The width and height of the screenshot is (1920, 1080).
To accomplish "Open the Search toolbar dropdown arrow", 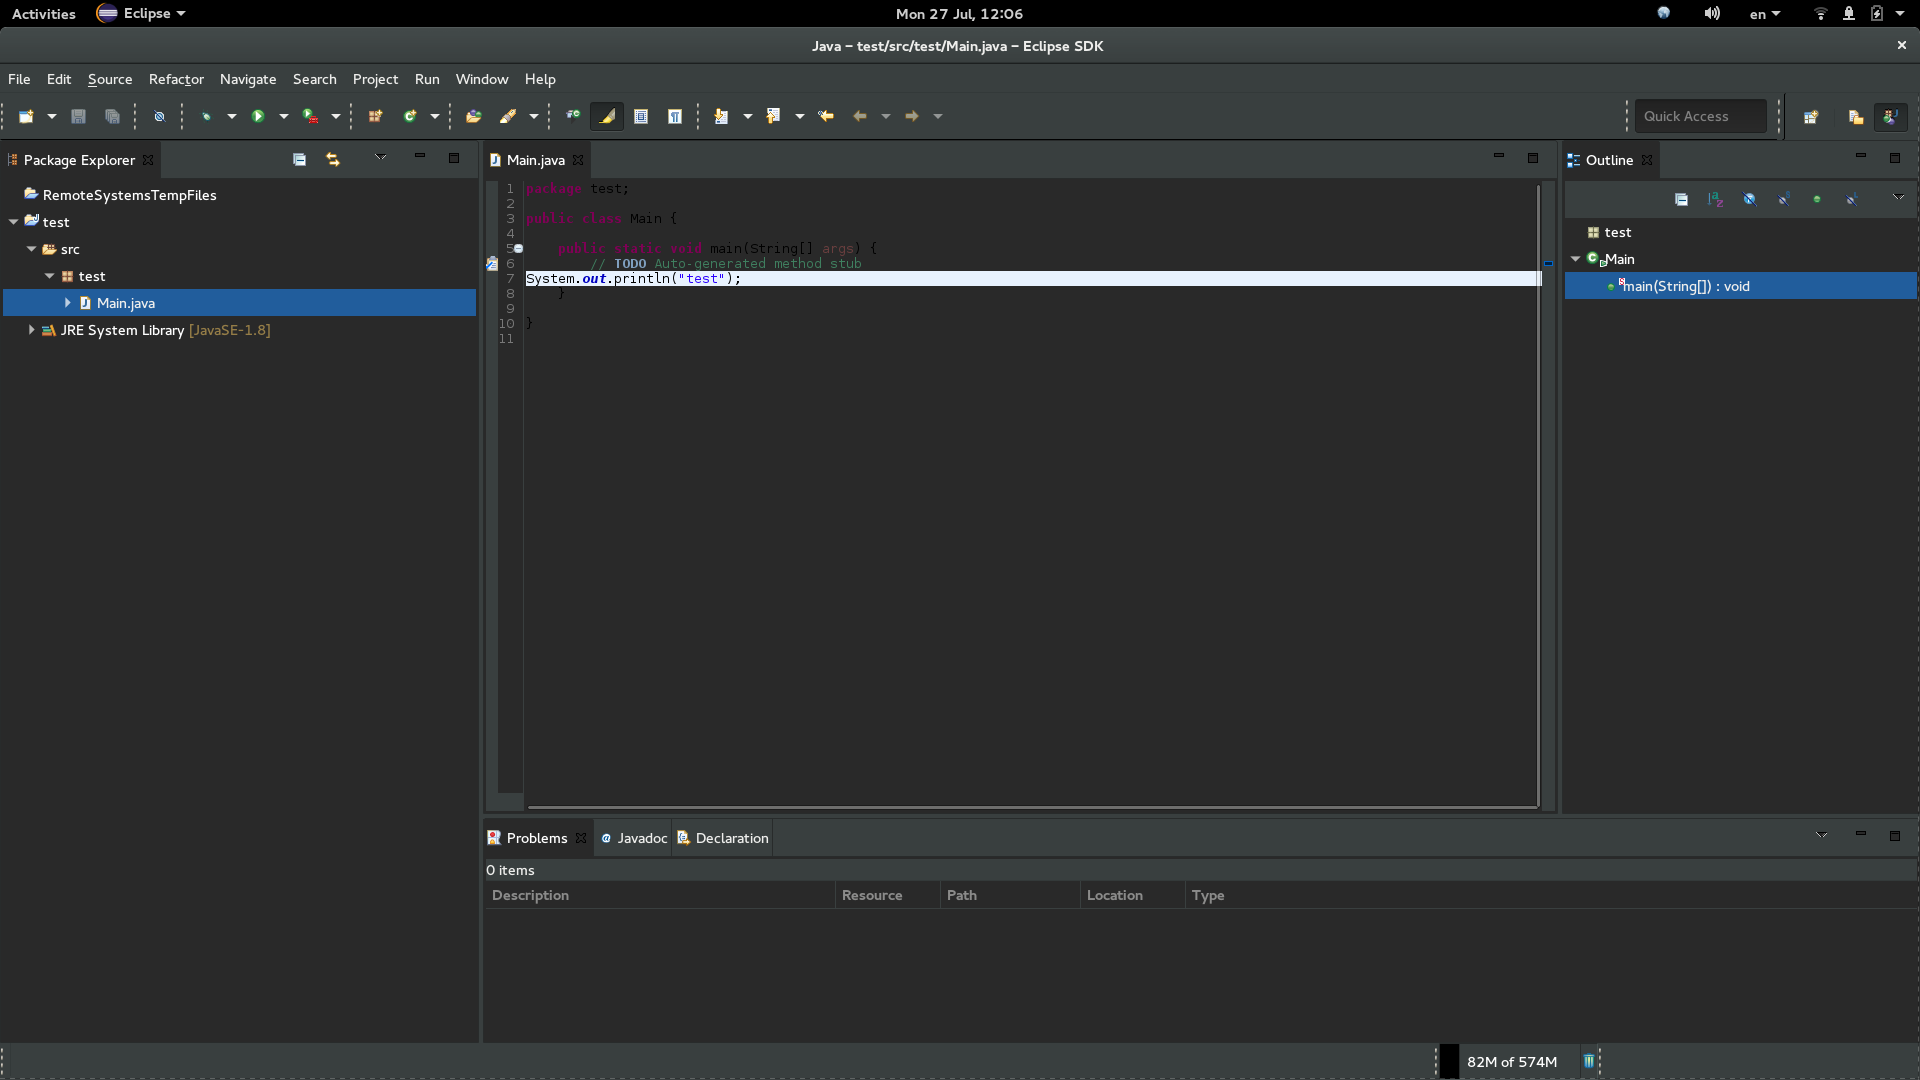I will click(534, 116).
